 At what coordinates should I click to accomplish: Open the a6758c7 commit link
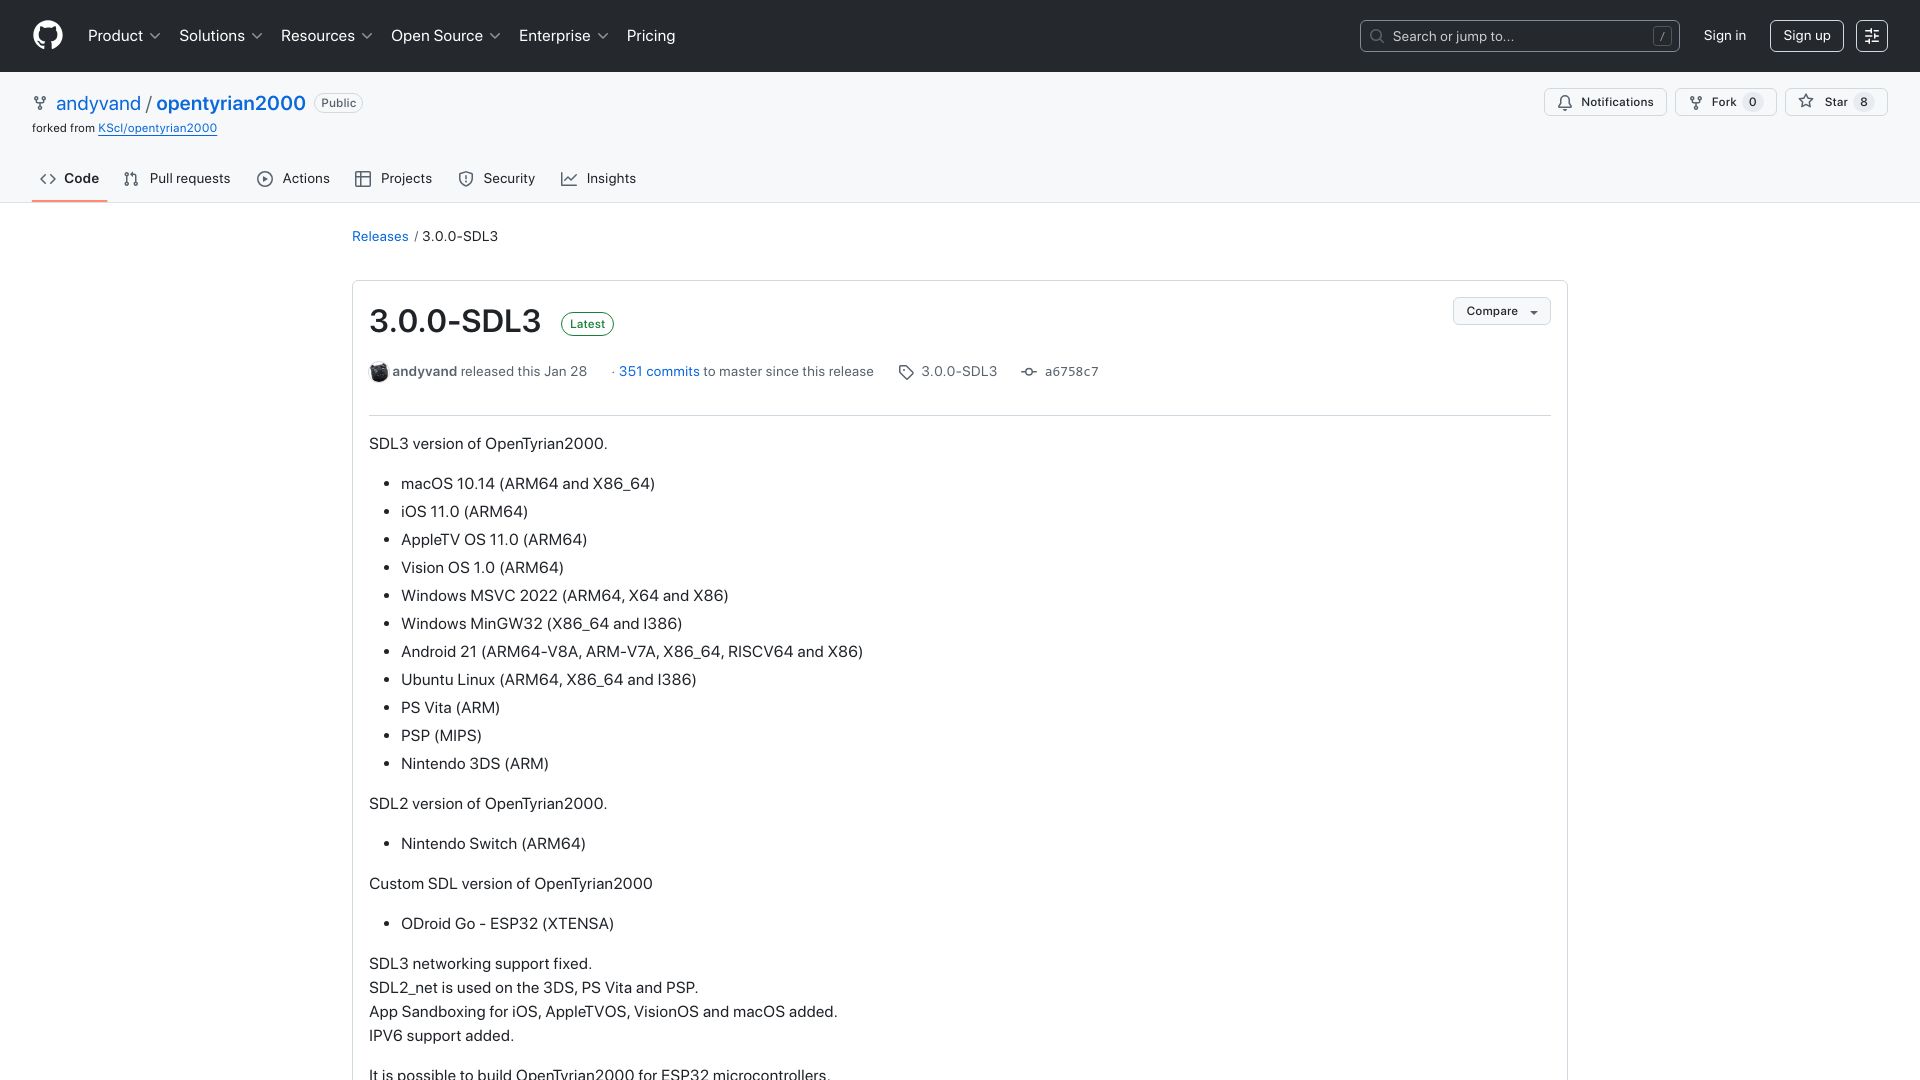tap(1071, 372)
